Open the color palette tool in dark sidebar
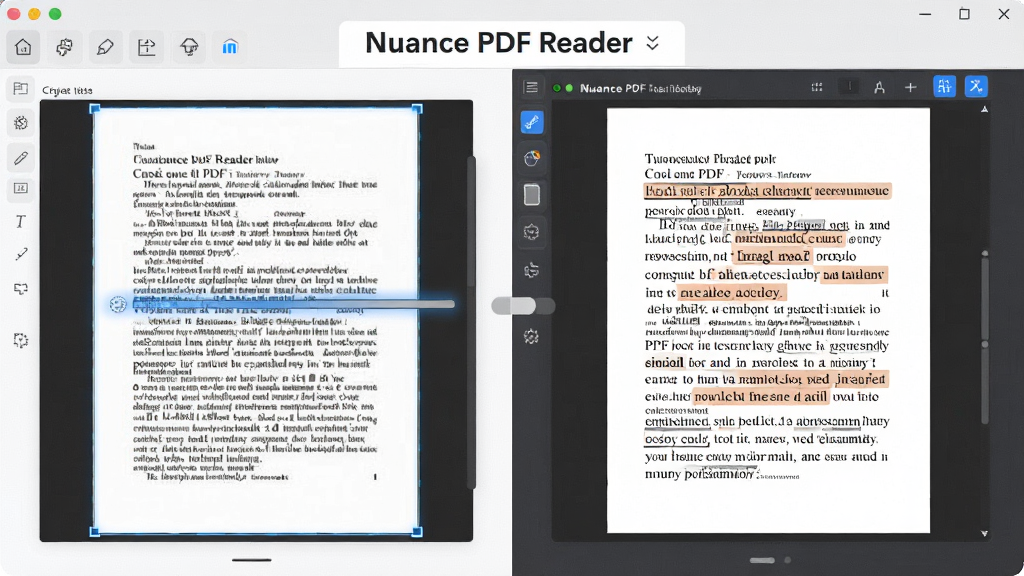The image size is (1024, 576). (x=532, y=158)
